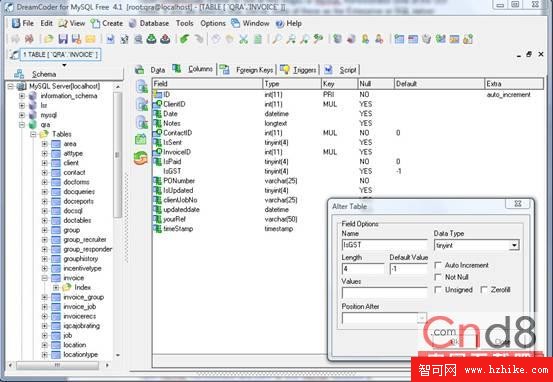
Task: Click the top add-field icon beside columns list
Action: [x=141, y=86]
